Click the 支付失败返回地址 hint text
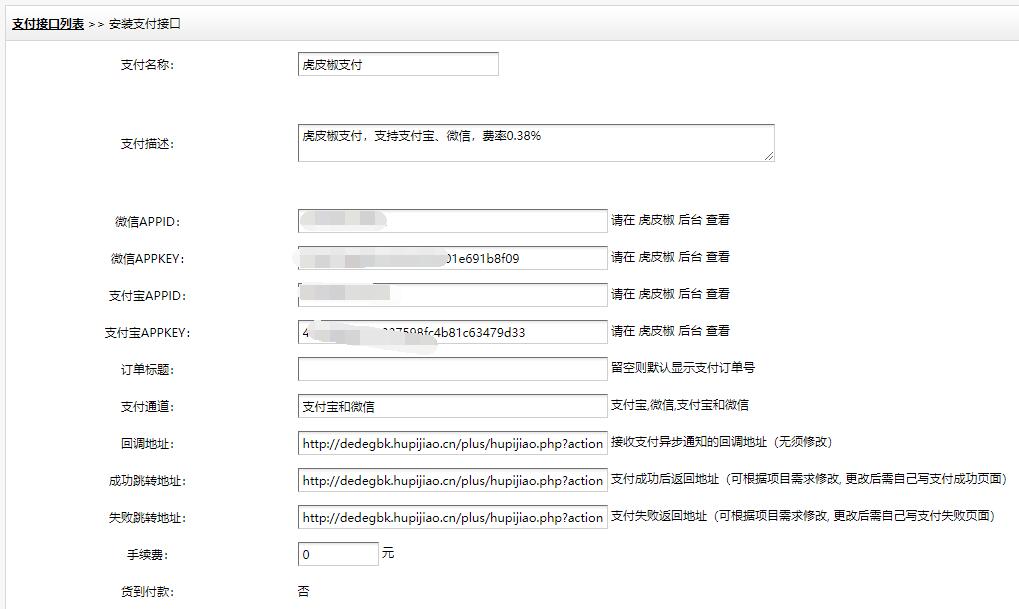 click(803, 516)
